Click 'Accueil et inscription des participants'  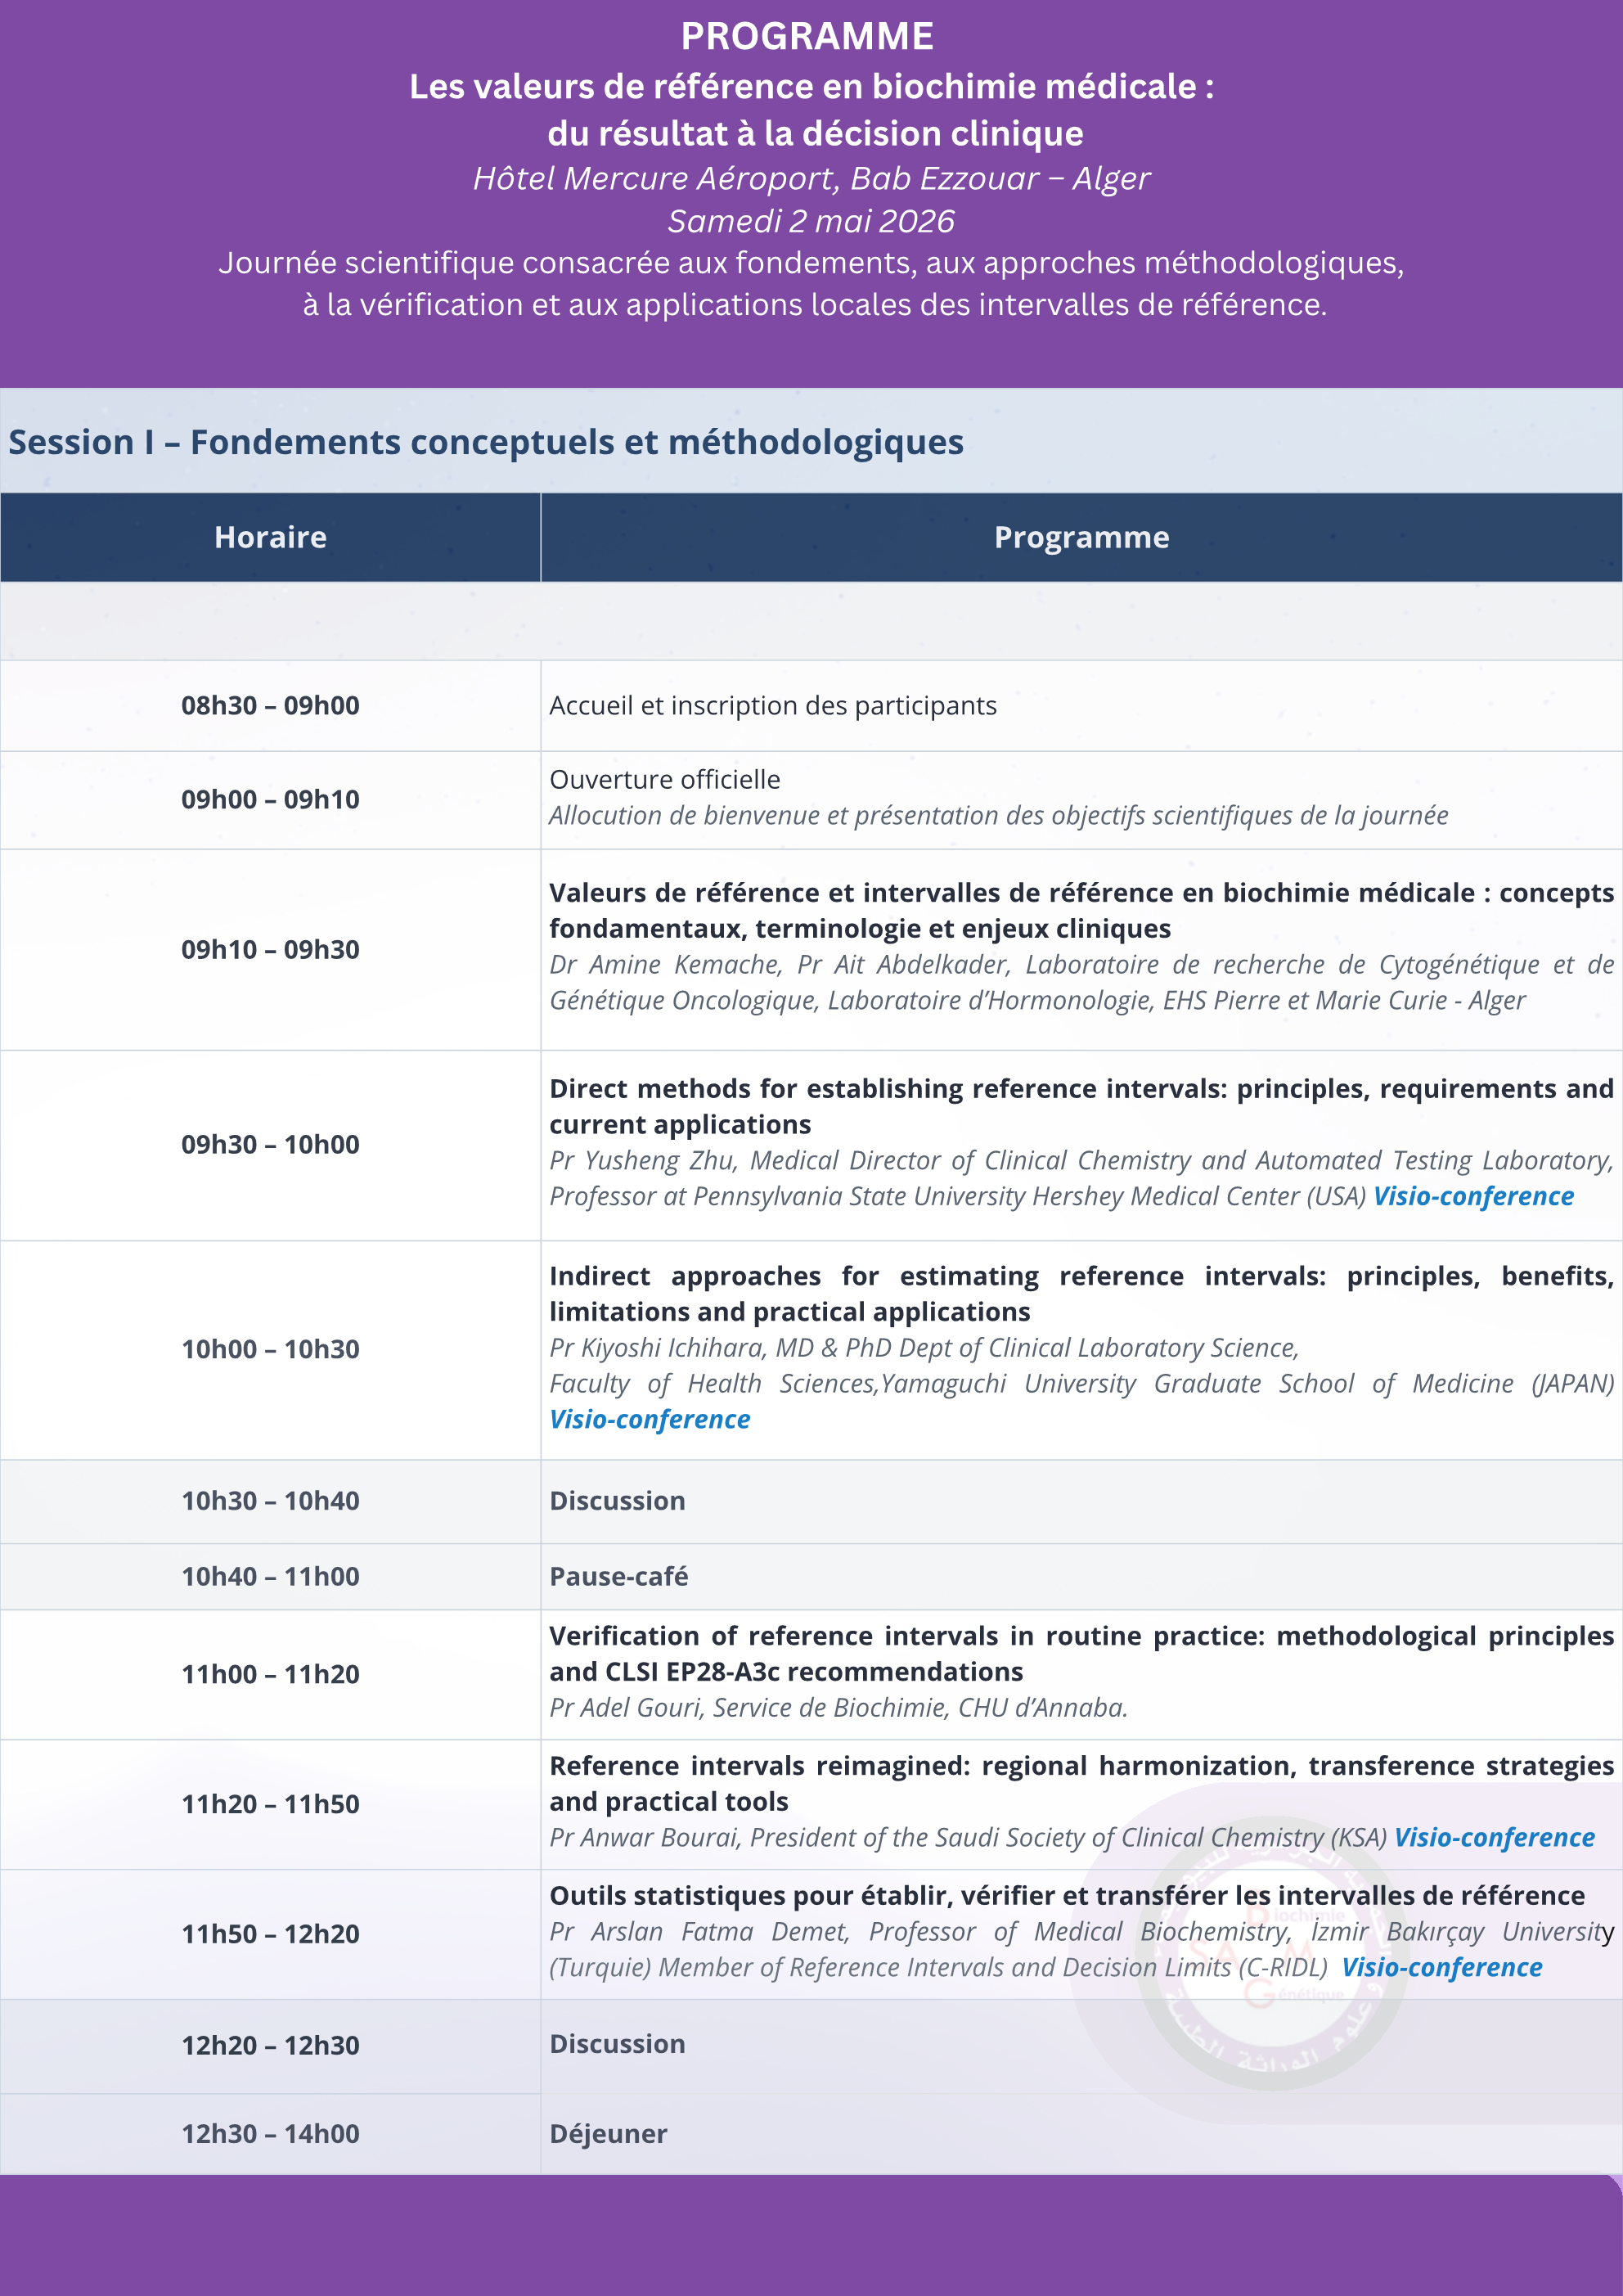[x=773, y=705]
